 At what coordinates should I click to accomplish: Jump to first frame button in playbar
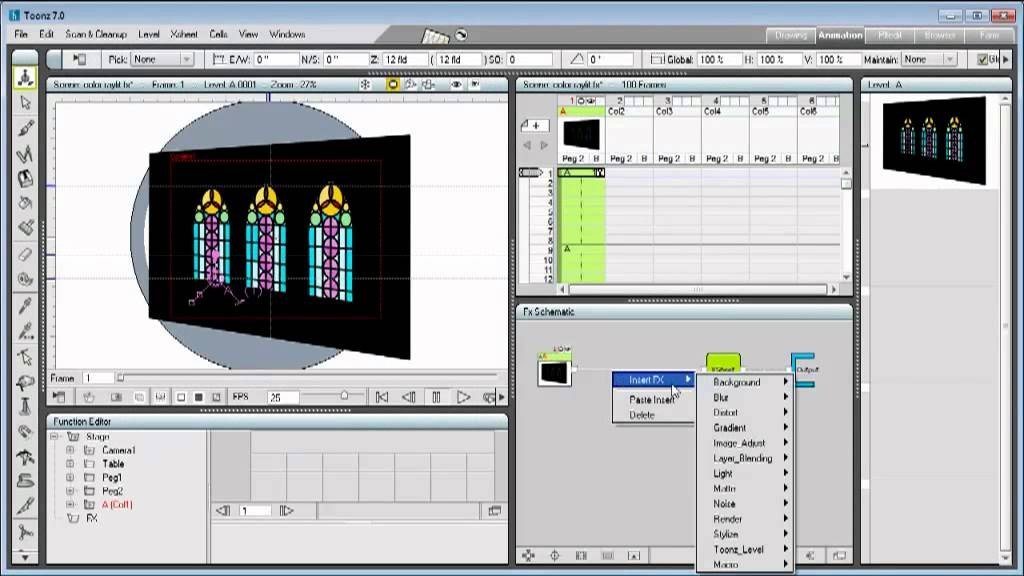382,397
